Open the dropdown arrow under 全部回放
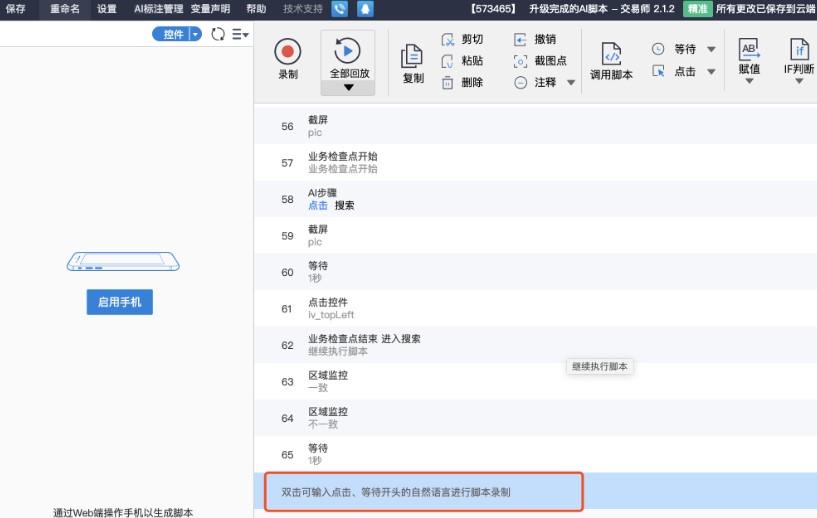The width and height of the screenshot is (817, 518). [349, 88]
